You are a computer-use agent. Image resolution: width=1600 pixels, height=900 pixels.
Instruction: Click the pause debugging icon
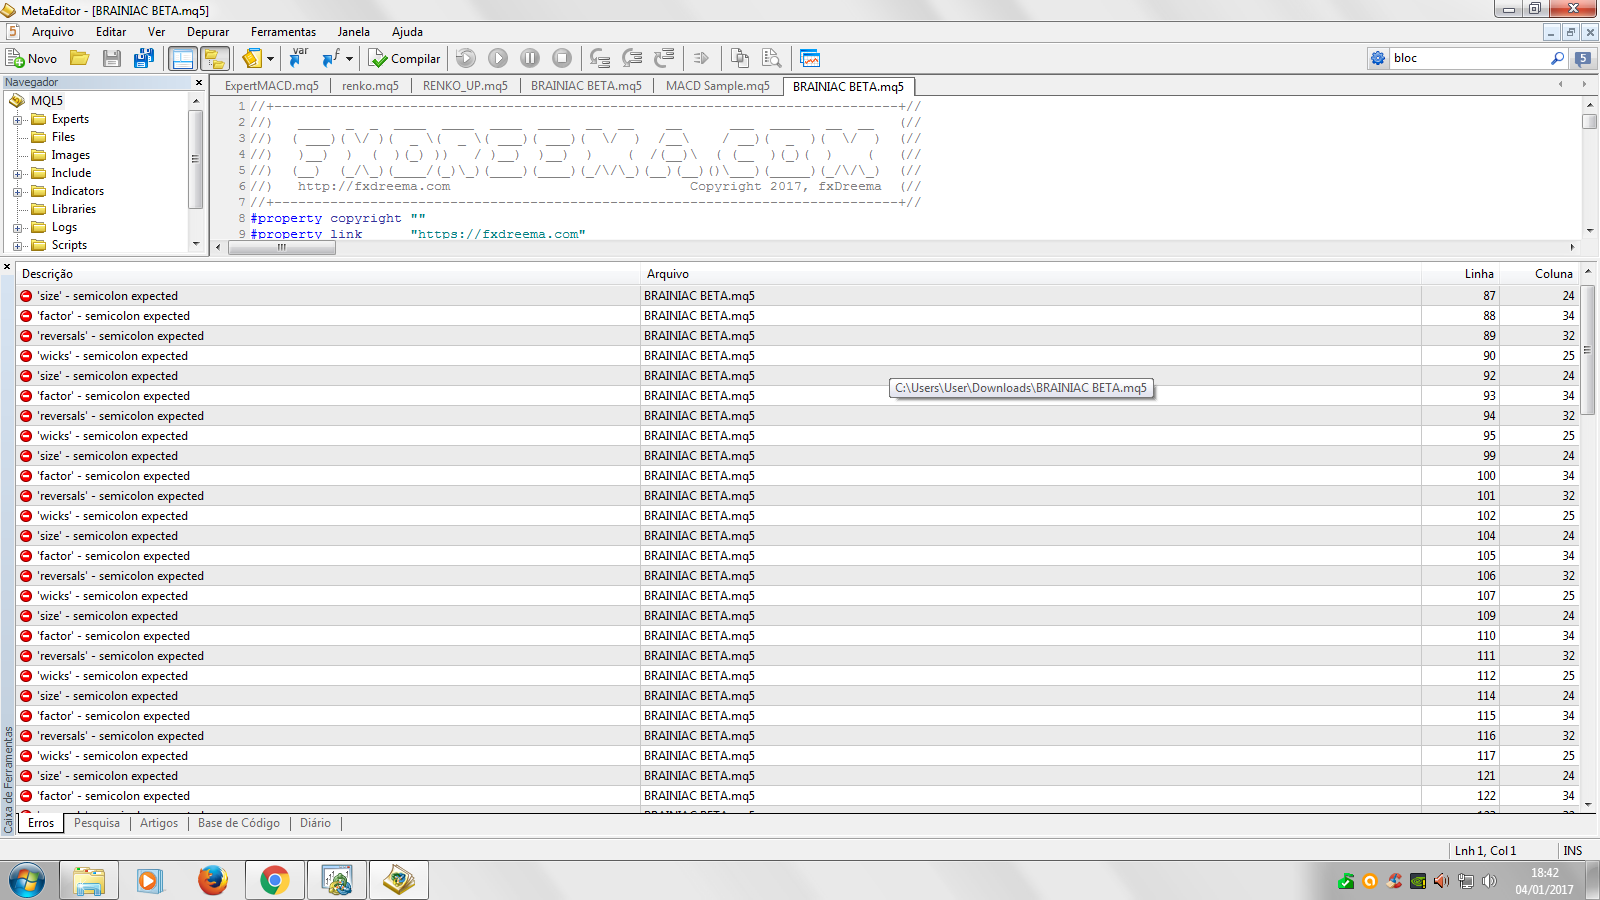[530, 59]
